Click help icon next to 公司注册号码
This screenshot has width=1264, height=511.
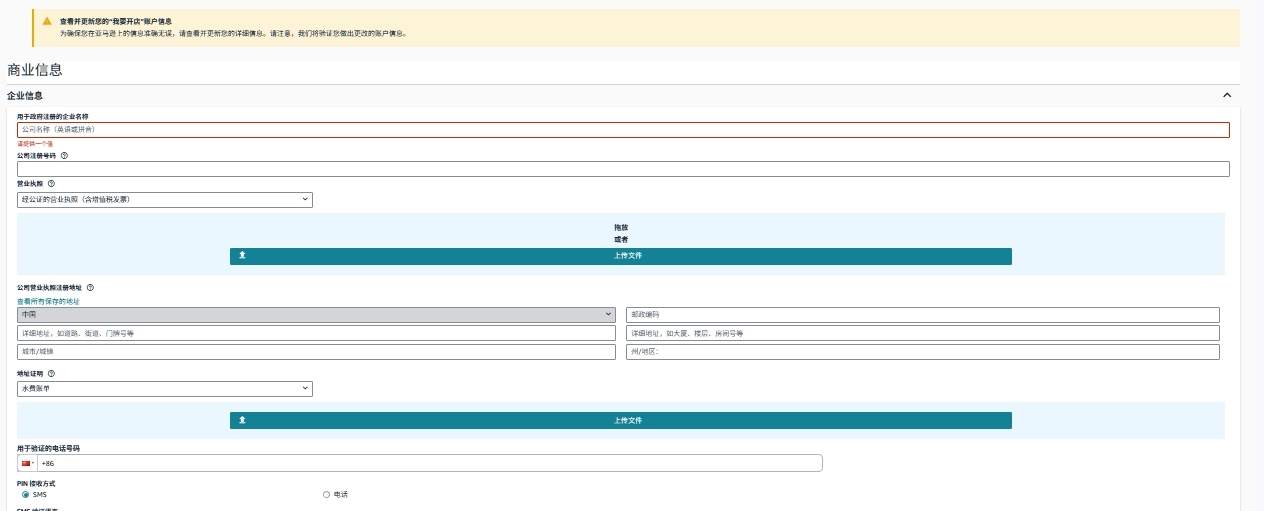pyautogui.click(x=64, y=156)
